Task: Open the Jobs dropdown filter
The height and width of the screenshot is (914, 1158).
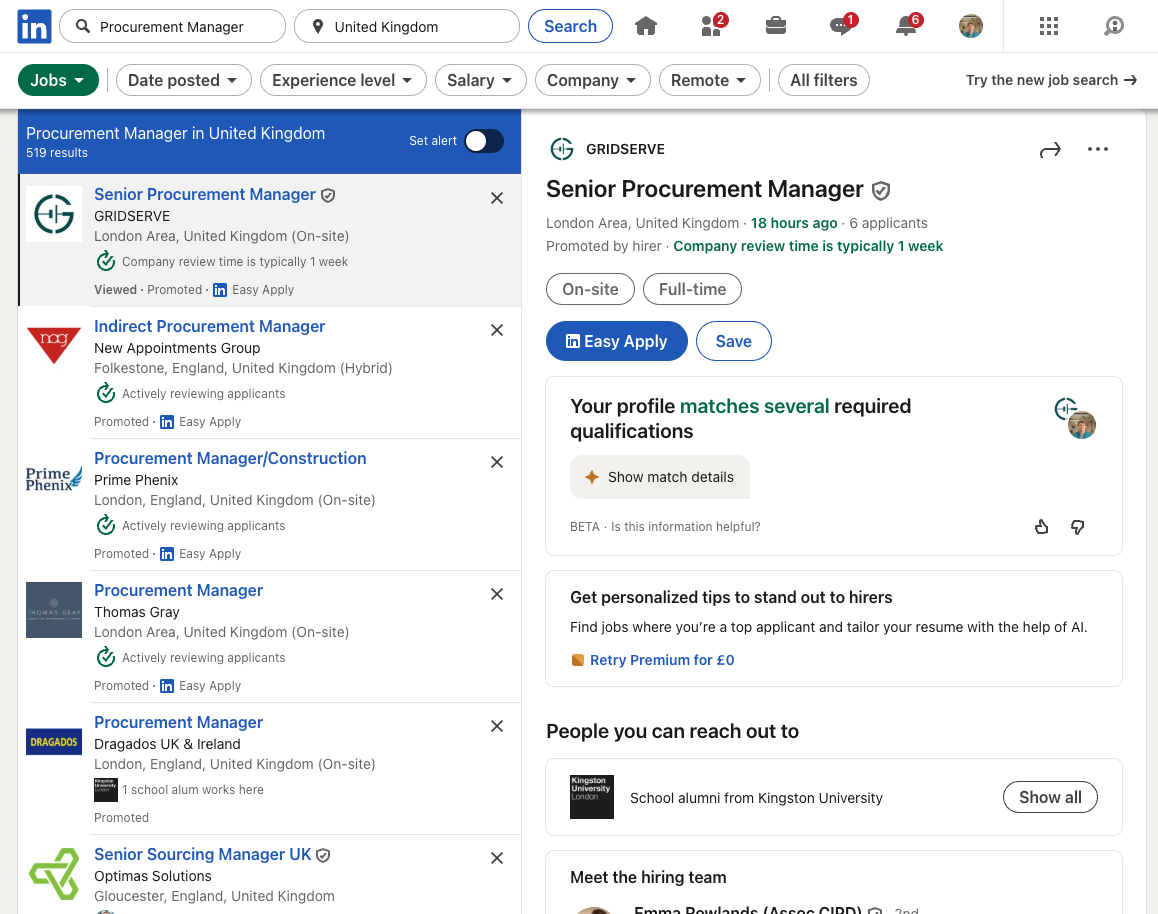Action: click(x=58, y=80)
